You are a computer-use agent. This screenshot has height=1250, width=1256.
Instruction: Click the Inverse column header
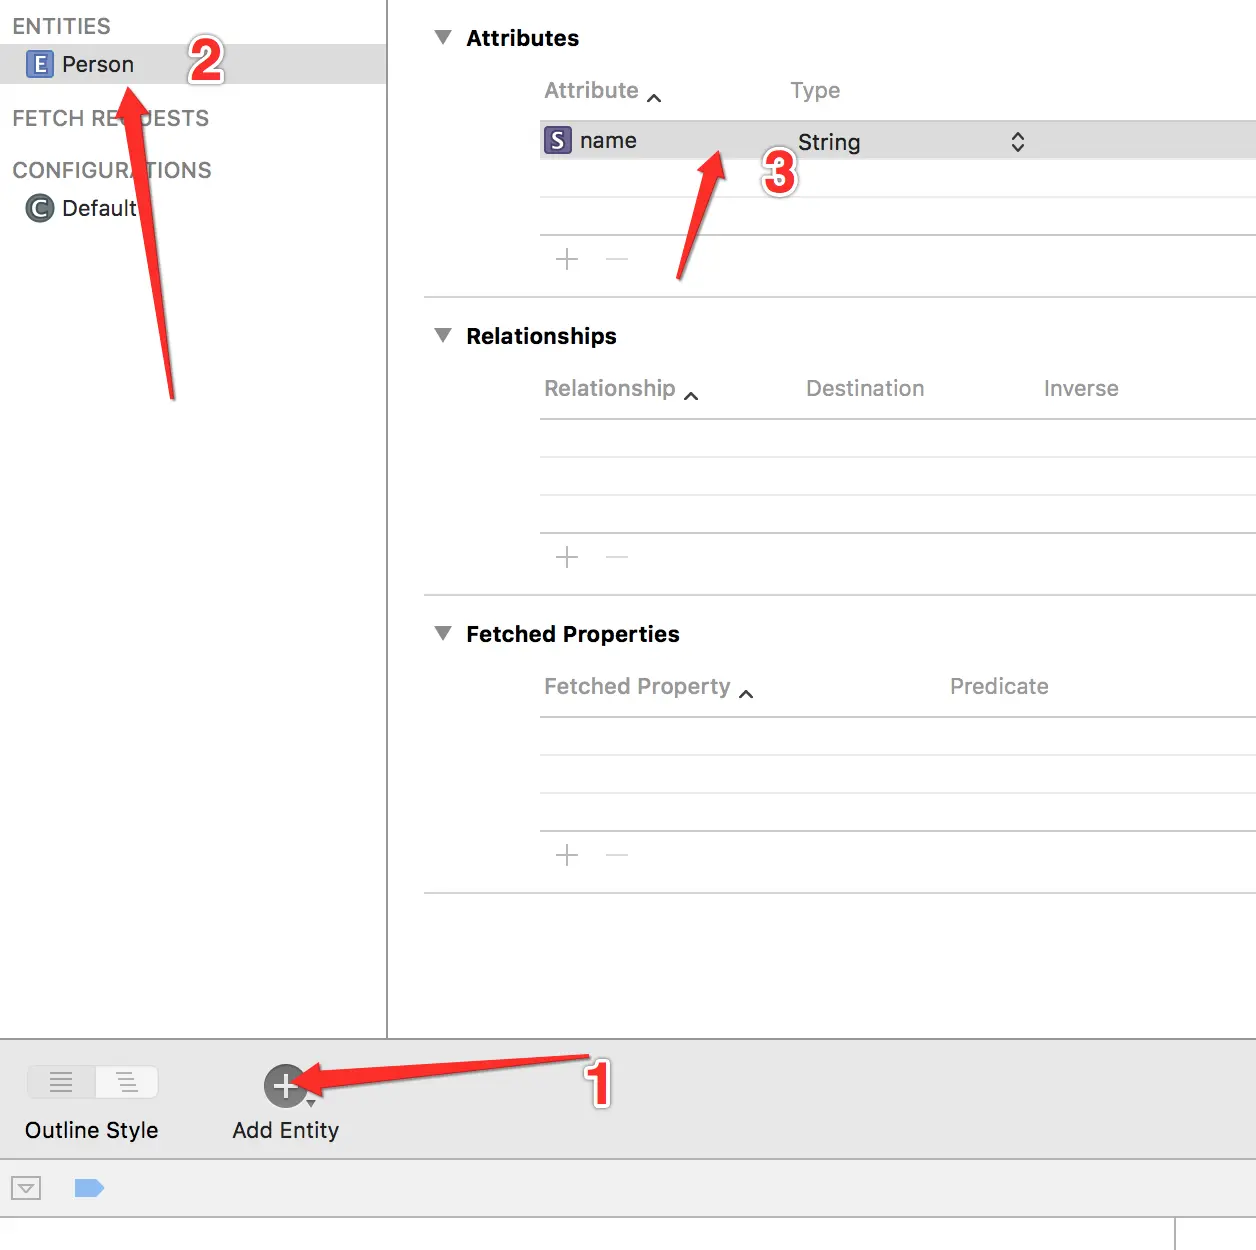pyautogui.click(x=1081, y=388)
